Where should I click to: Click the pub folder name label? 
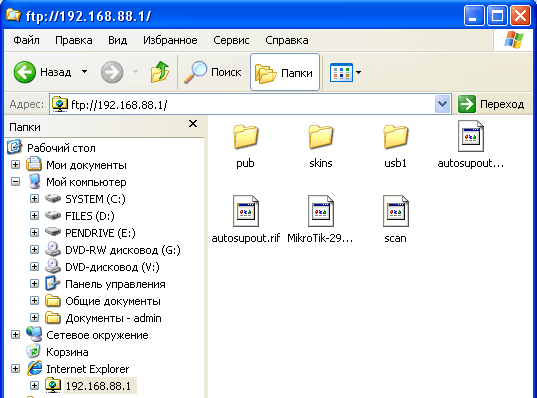pyautogui.click(x=246, y=163)
